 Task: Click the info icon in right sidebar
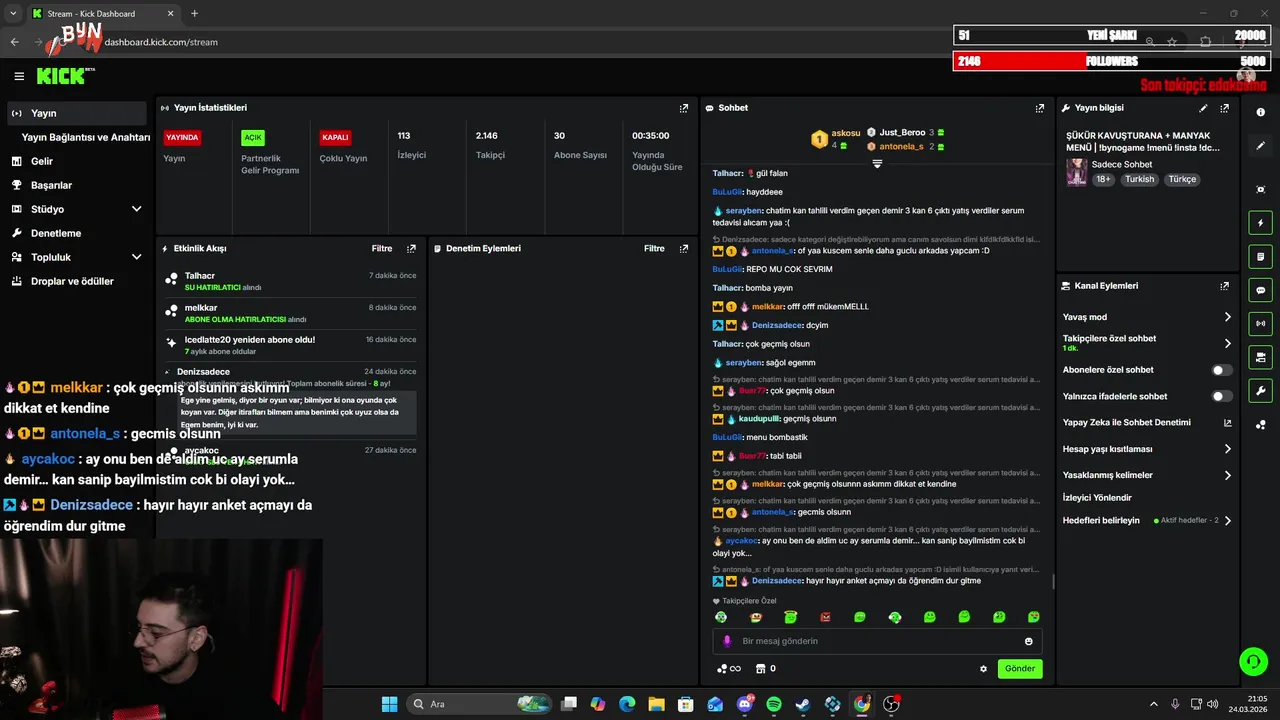pos(1261,113)
